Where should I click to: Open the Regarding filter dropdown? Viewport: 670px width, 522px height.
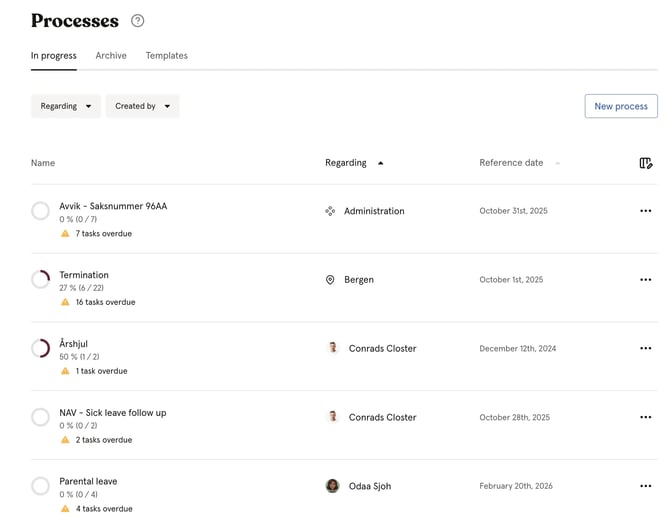click(x=66, y=106)
